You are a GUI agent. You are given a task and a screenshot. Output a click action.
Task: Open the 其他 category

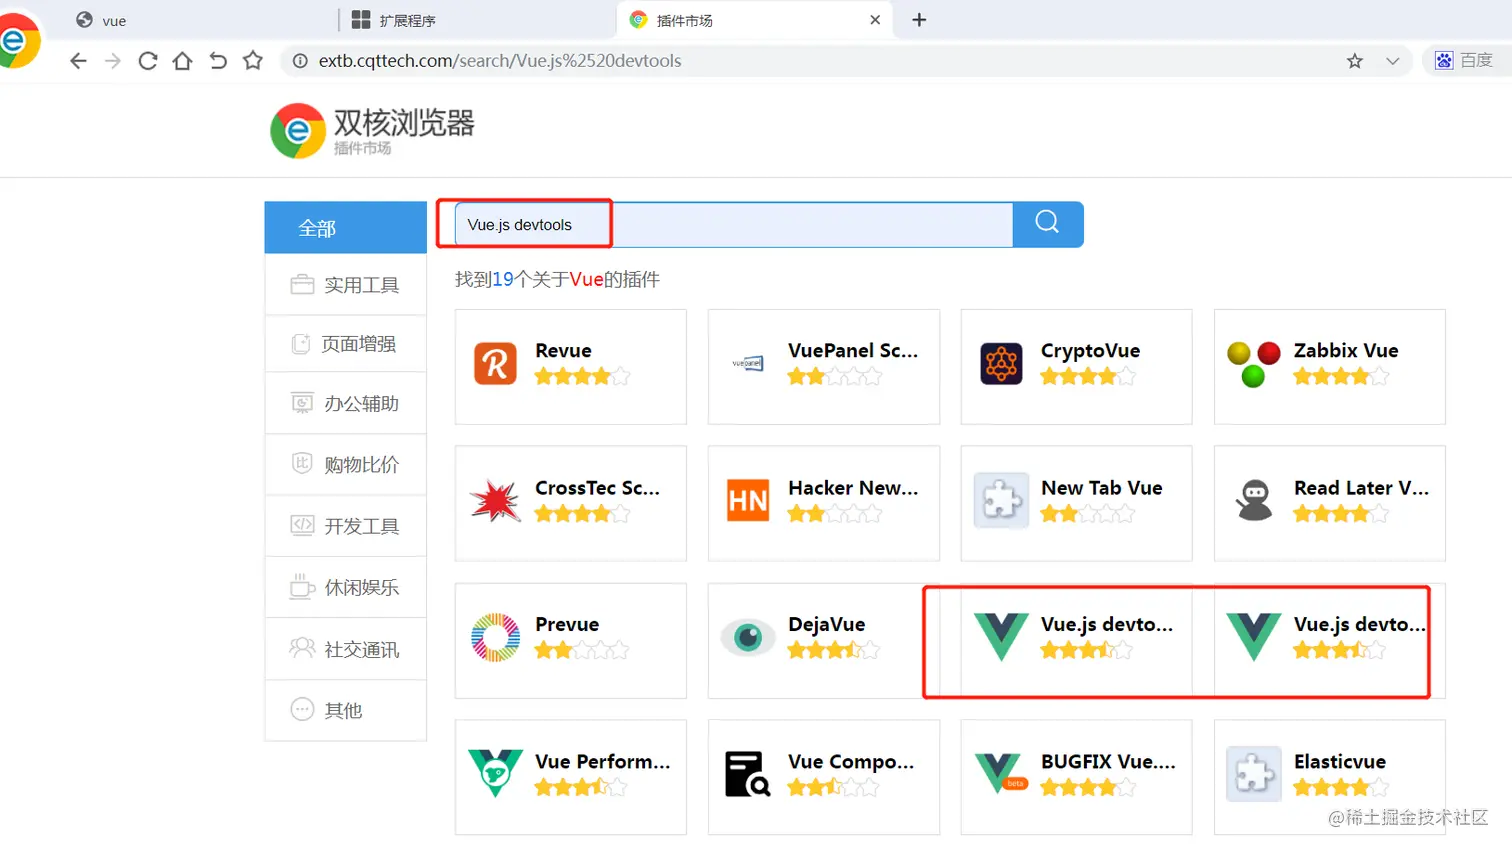(x=345, y=710)
